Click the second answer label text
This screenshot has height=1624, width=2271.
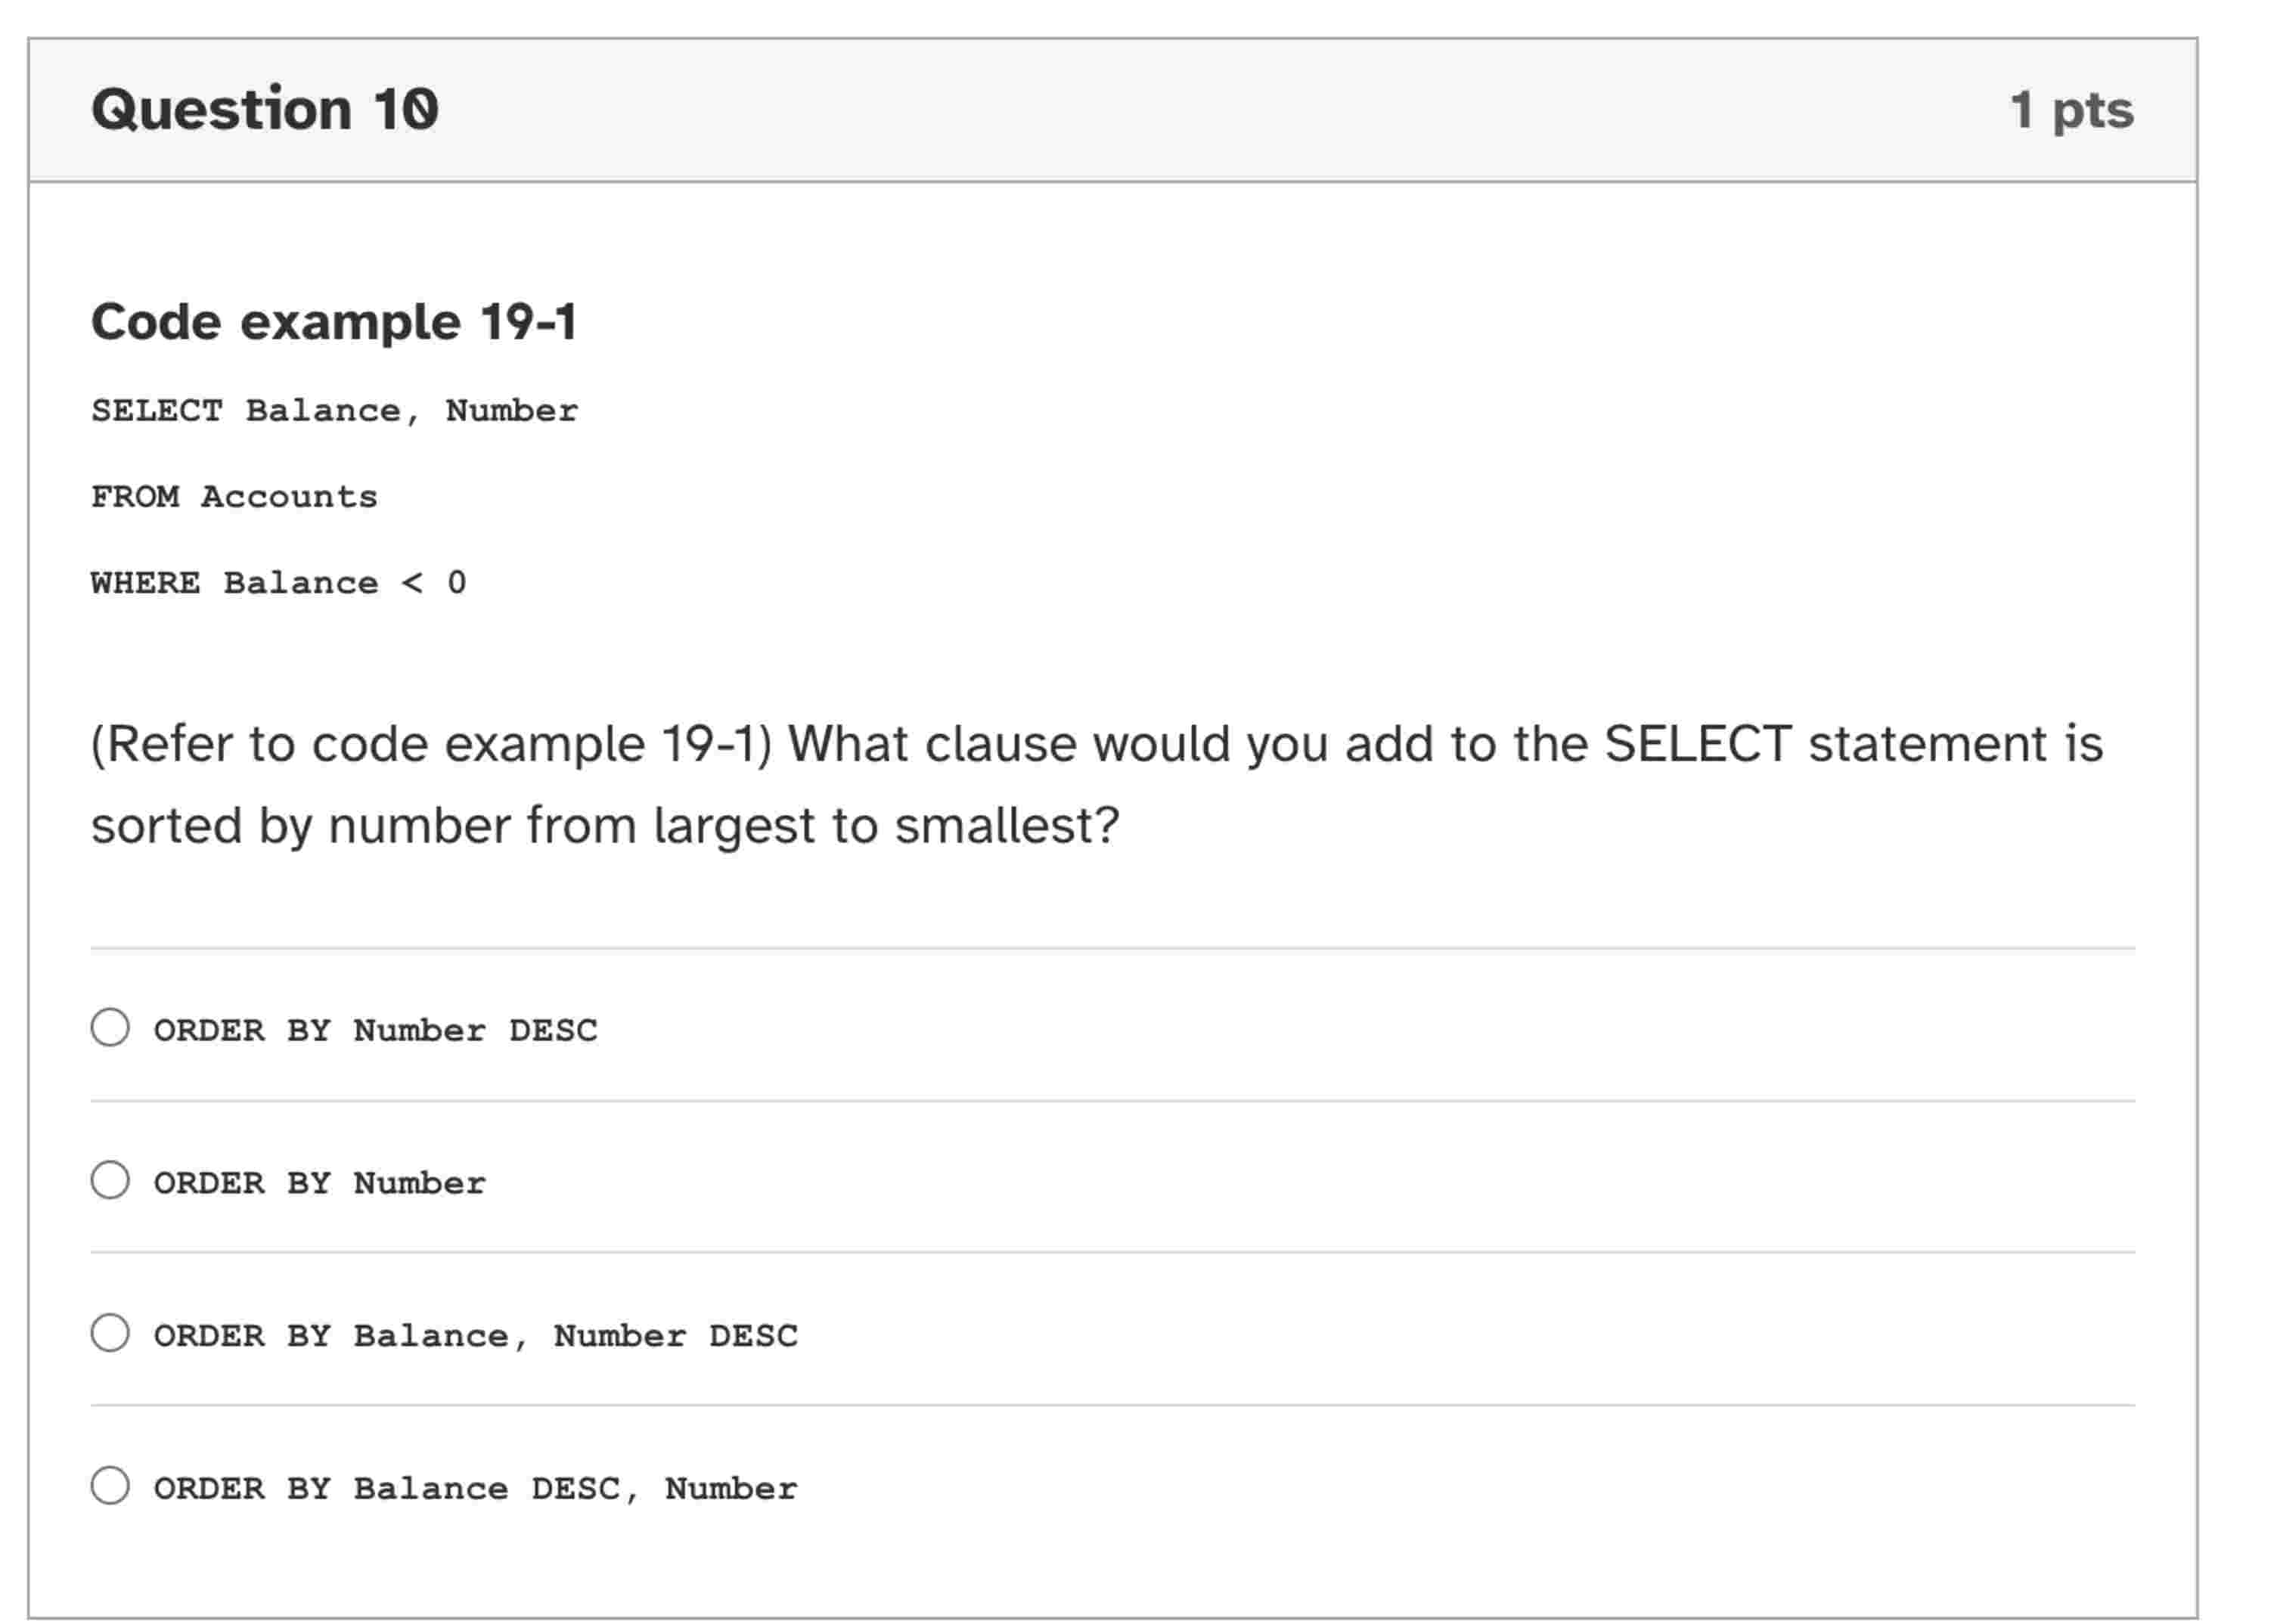[318, 1181]
